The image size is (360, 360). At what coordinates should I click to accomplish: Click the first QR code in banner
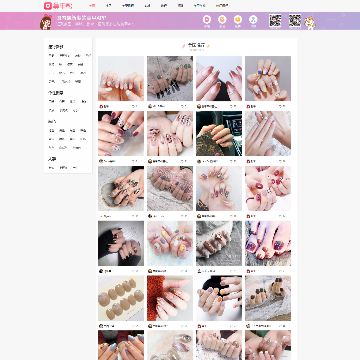(x=275, y=21)
